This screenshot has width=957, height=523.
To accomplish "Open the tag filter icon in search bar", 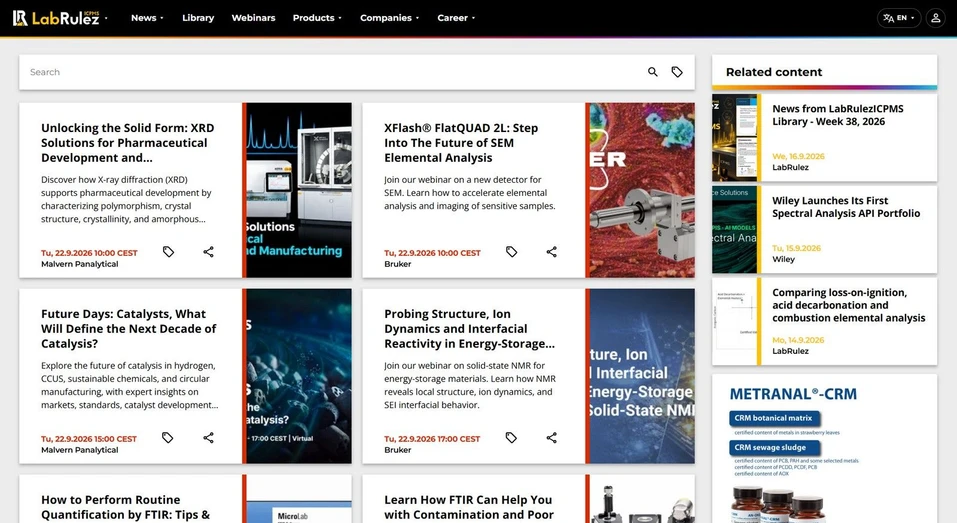I will [677, 72].
